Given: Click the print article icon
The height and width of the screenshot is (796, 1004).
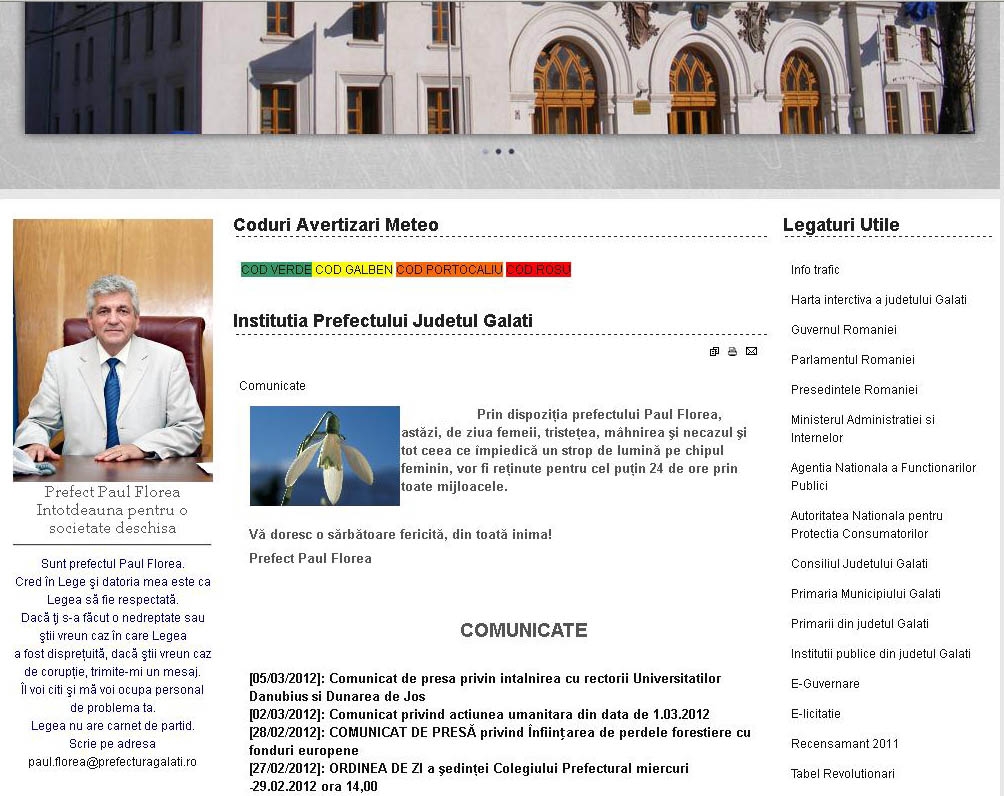Looking at the screenshot, I should coord(733,351).
